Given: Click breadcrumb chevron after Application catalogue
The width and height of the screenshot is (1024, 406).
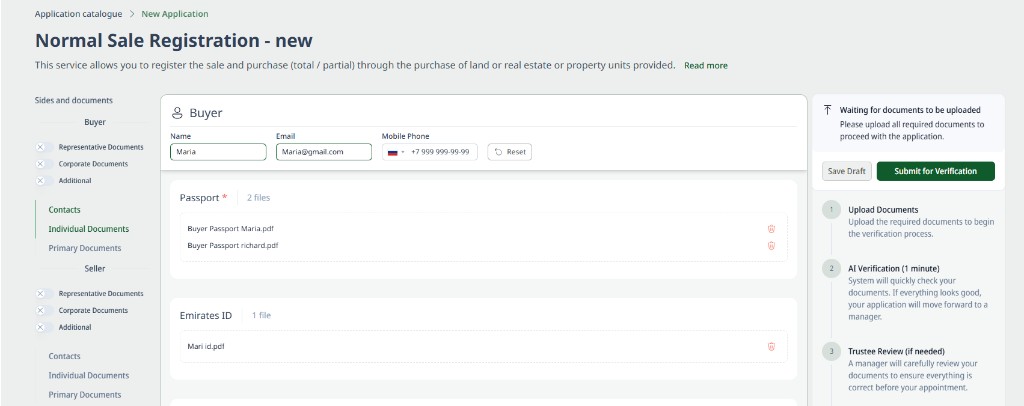Looking at the screenshot, I should point(131,14).
